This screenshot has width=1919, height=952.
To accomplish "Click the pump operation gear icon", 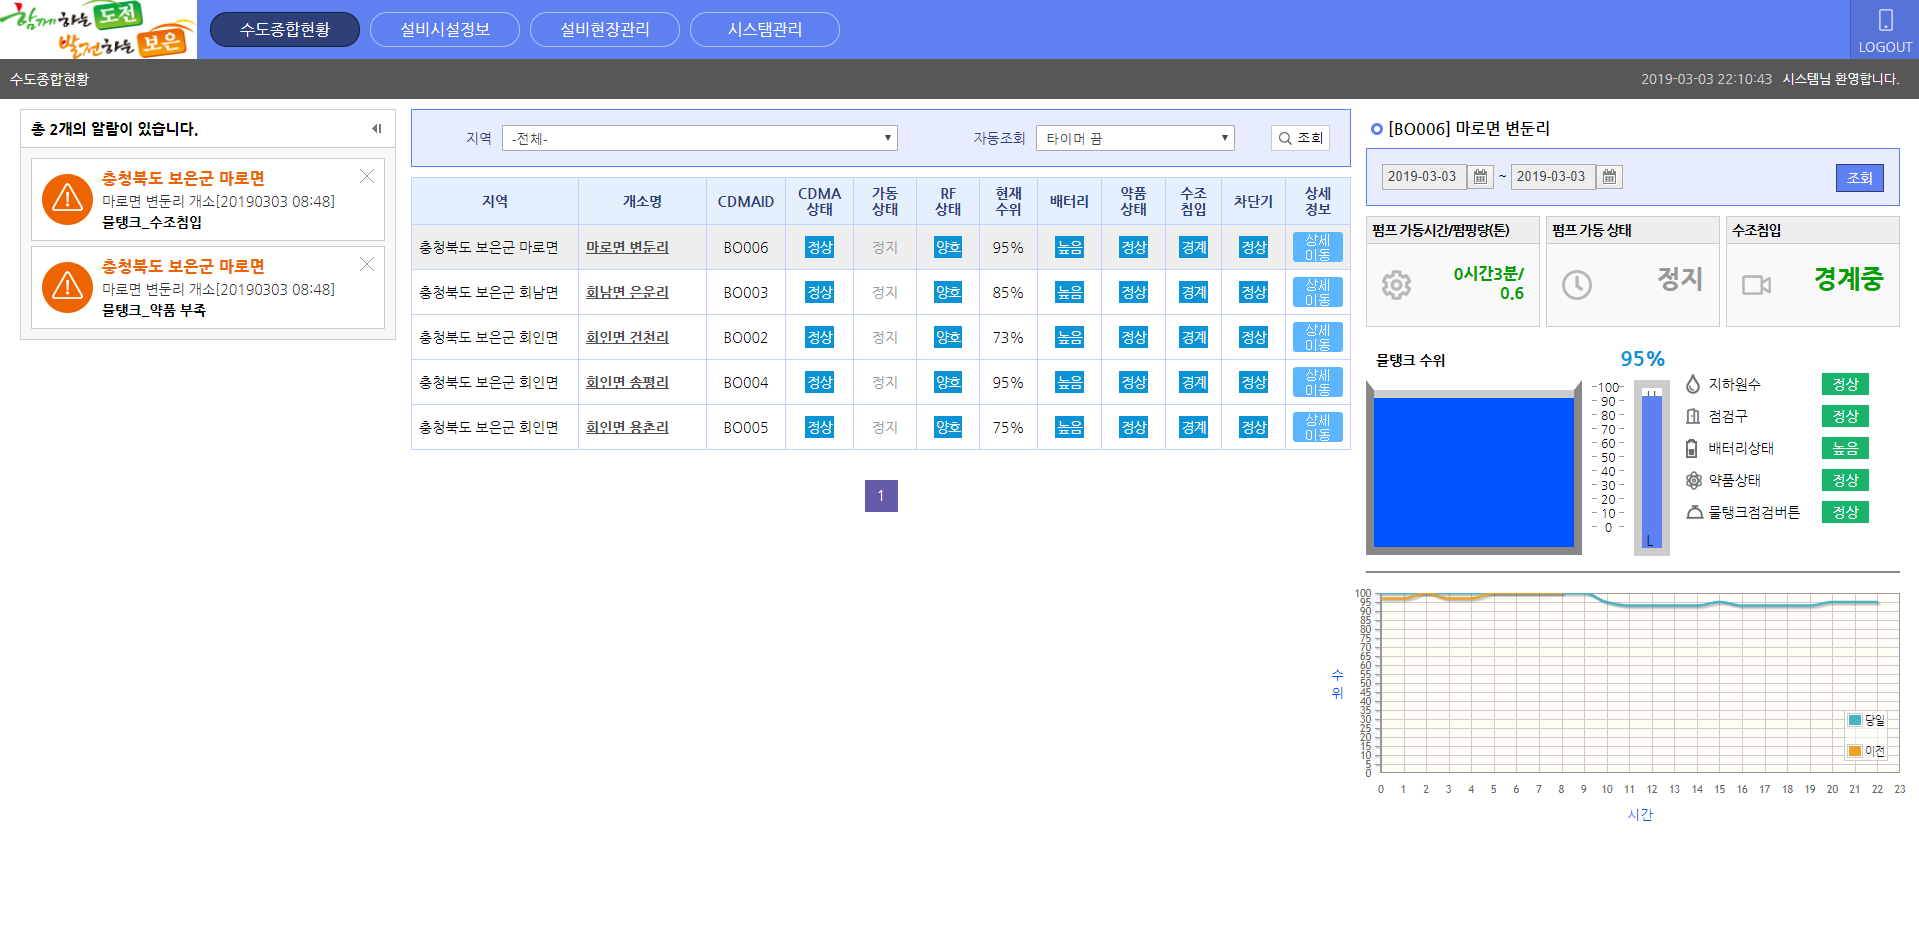I will (x=1396, y=285).
